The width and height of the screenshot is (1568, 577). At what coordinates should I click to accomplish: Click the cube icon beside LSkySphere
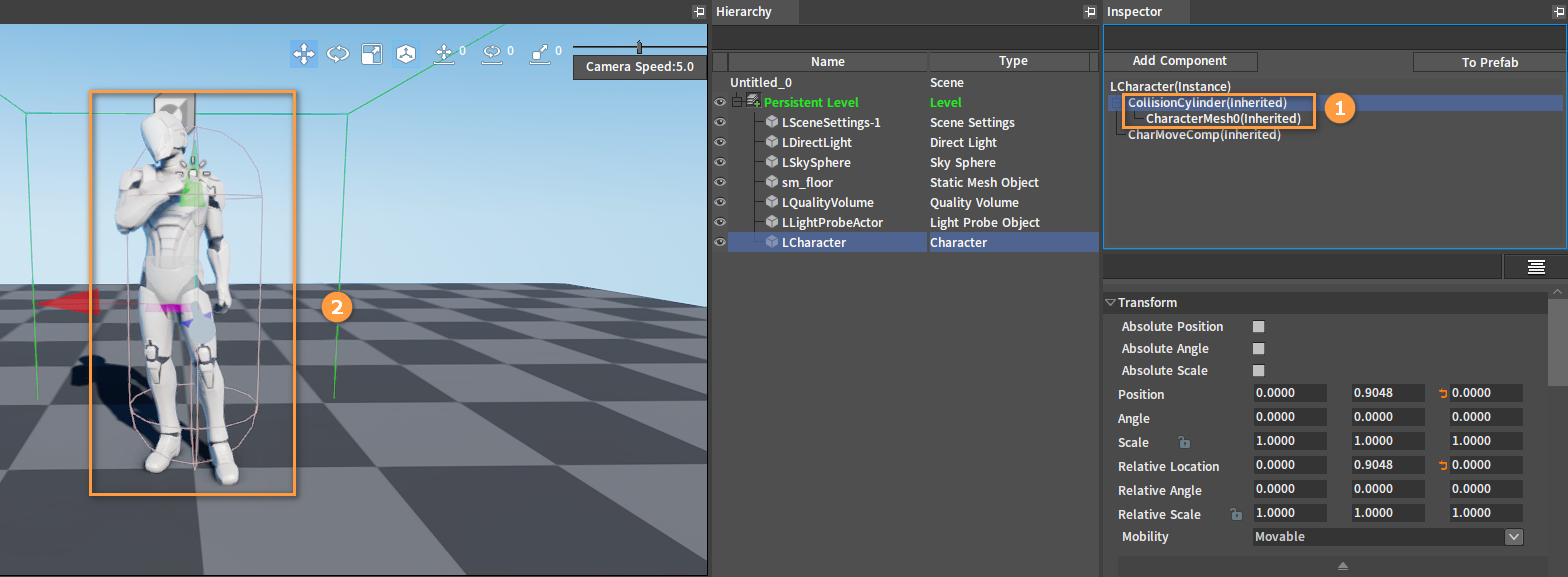coord(772,162)
